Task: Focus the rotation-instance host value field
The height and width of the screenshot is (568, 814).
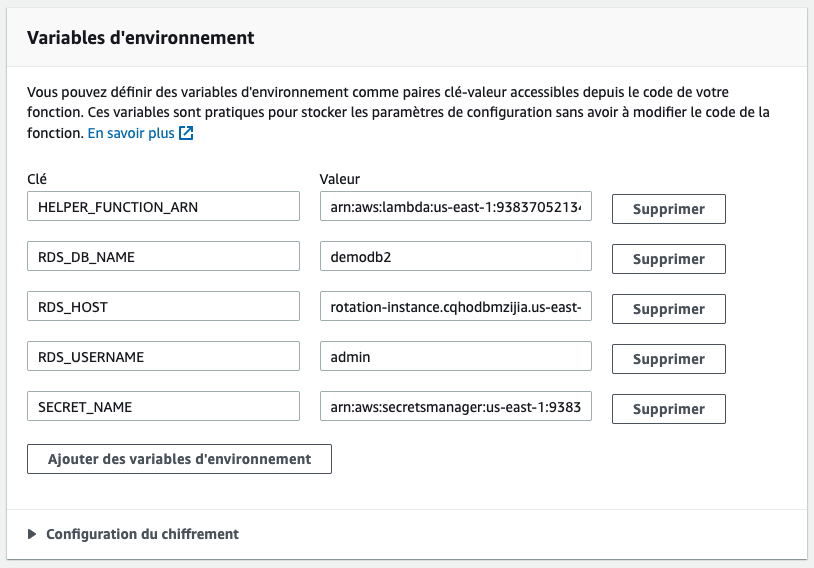Action: click(x=456, y=307)
